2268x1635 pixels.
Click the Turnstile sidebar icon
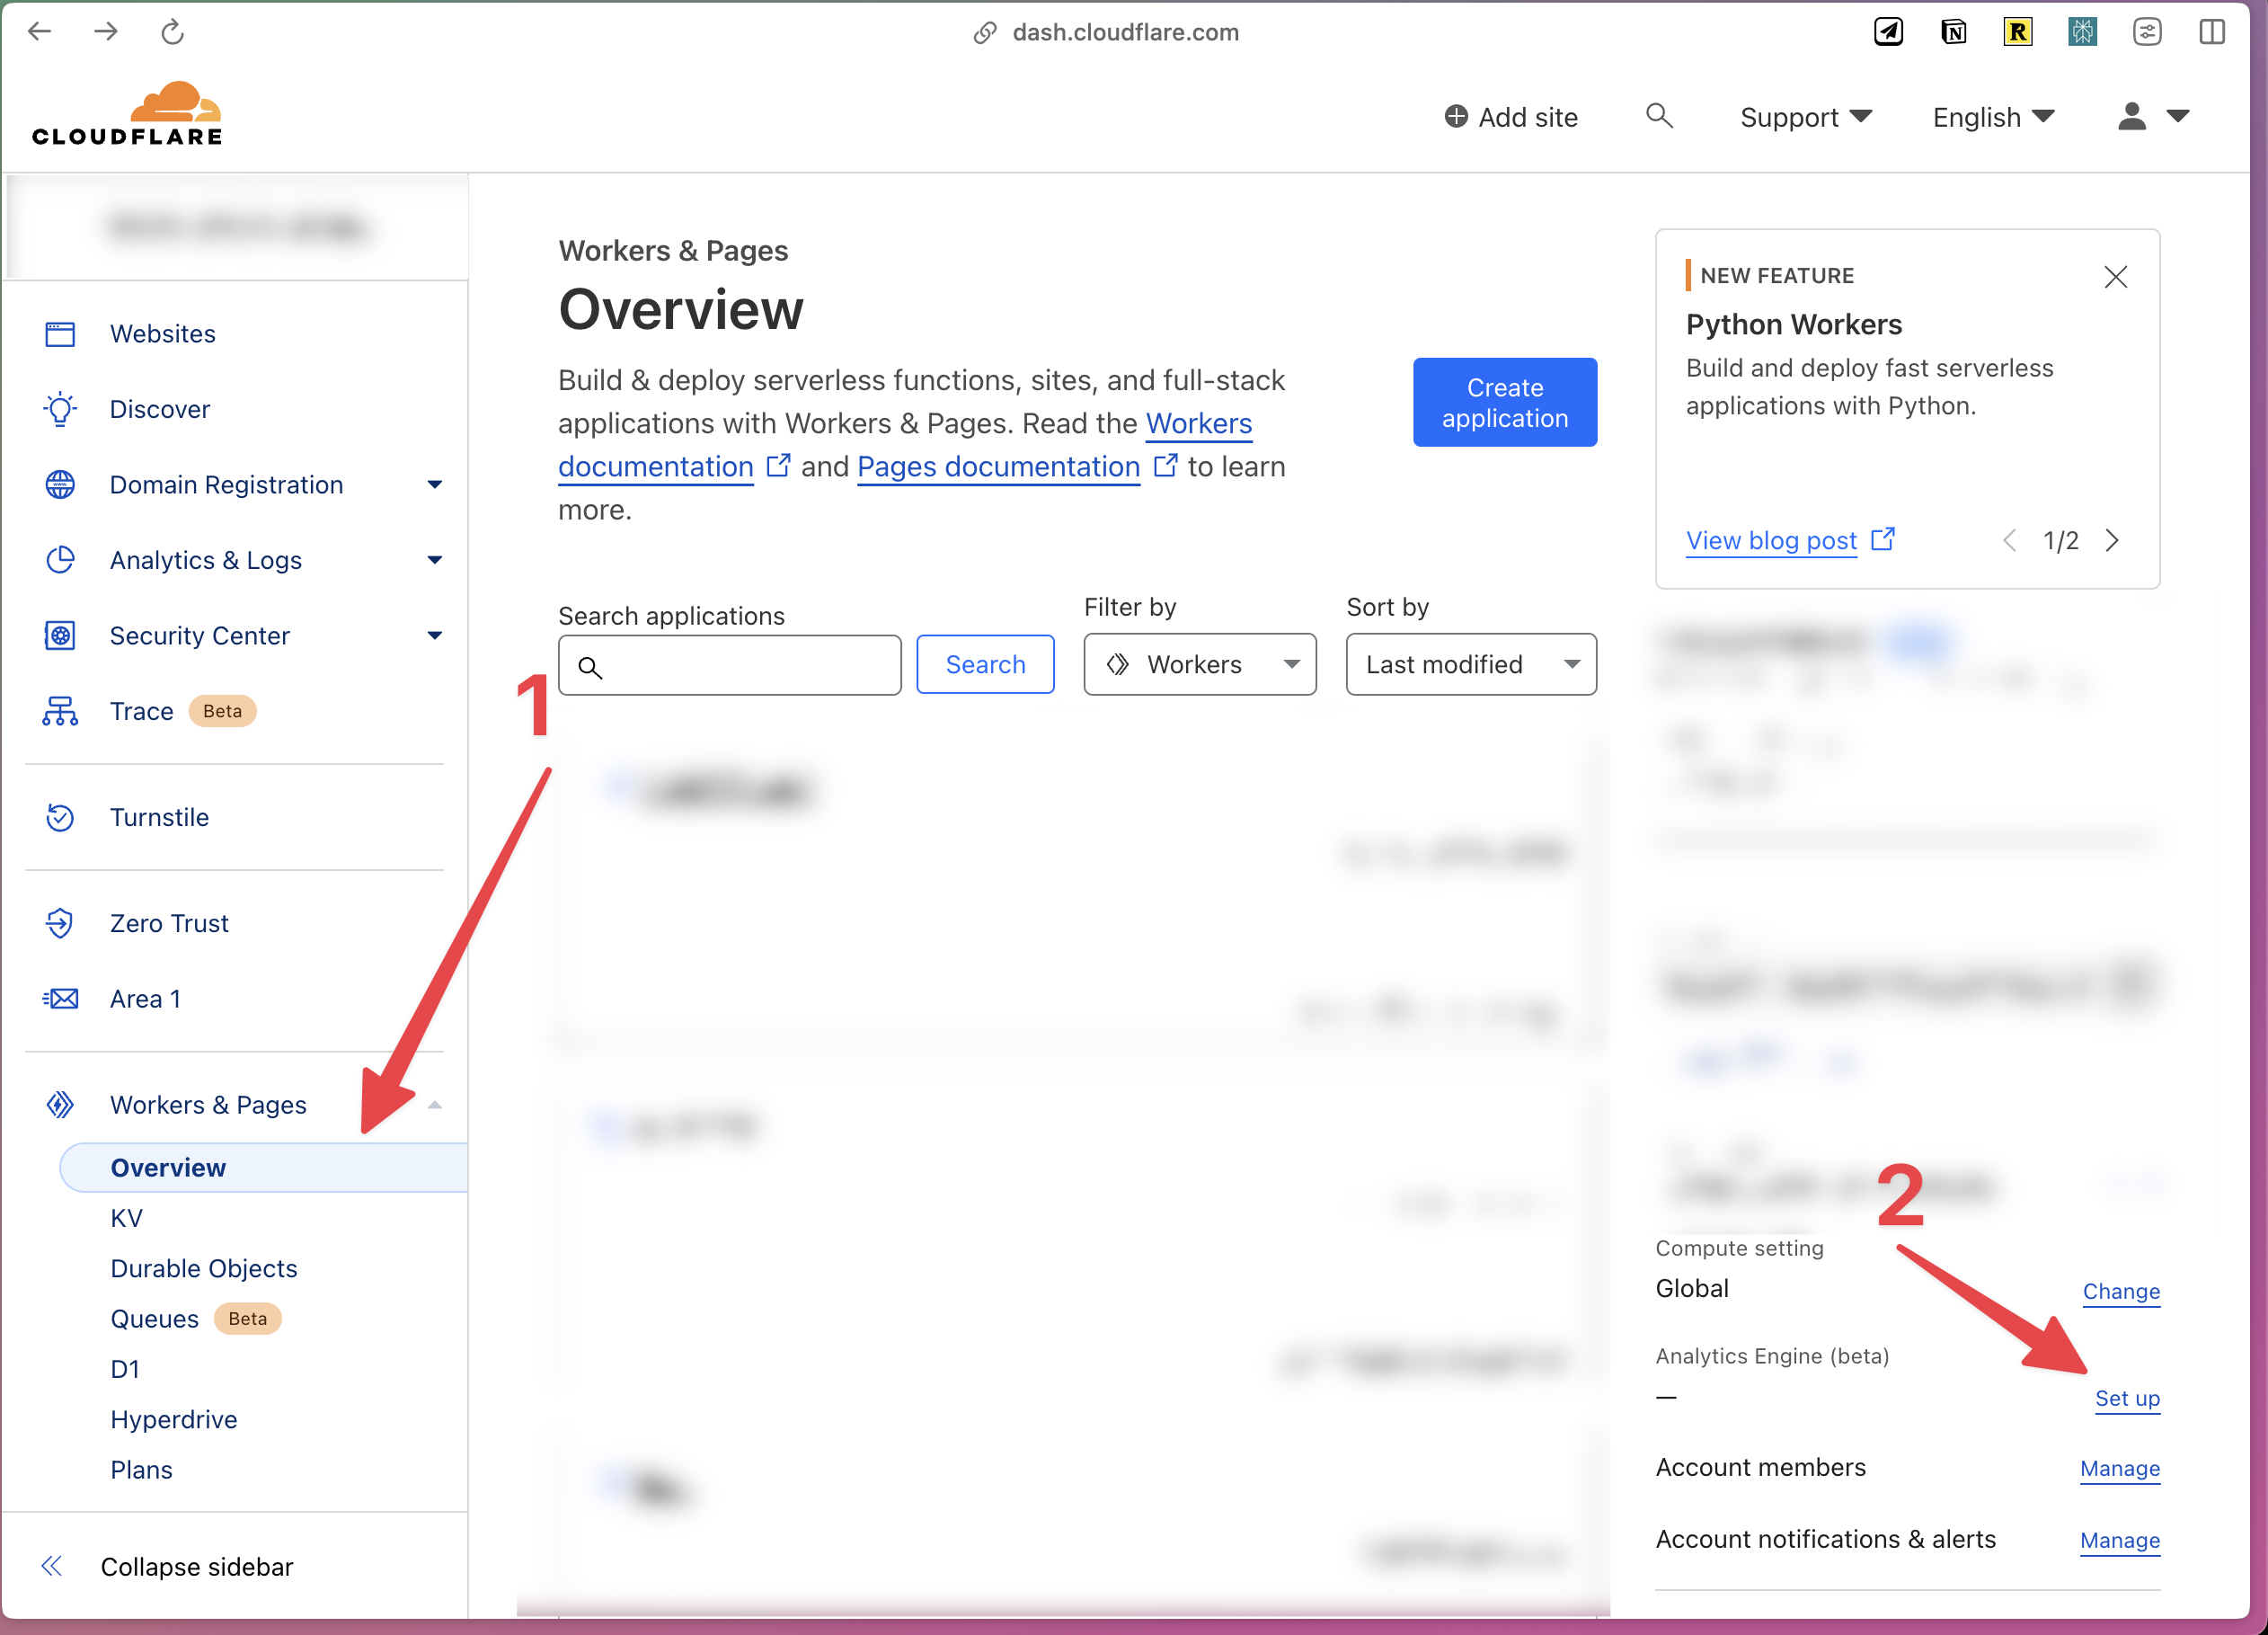(x=60, y=817)
